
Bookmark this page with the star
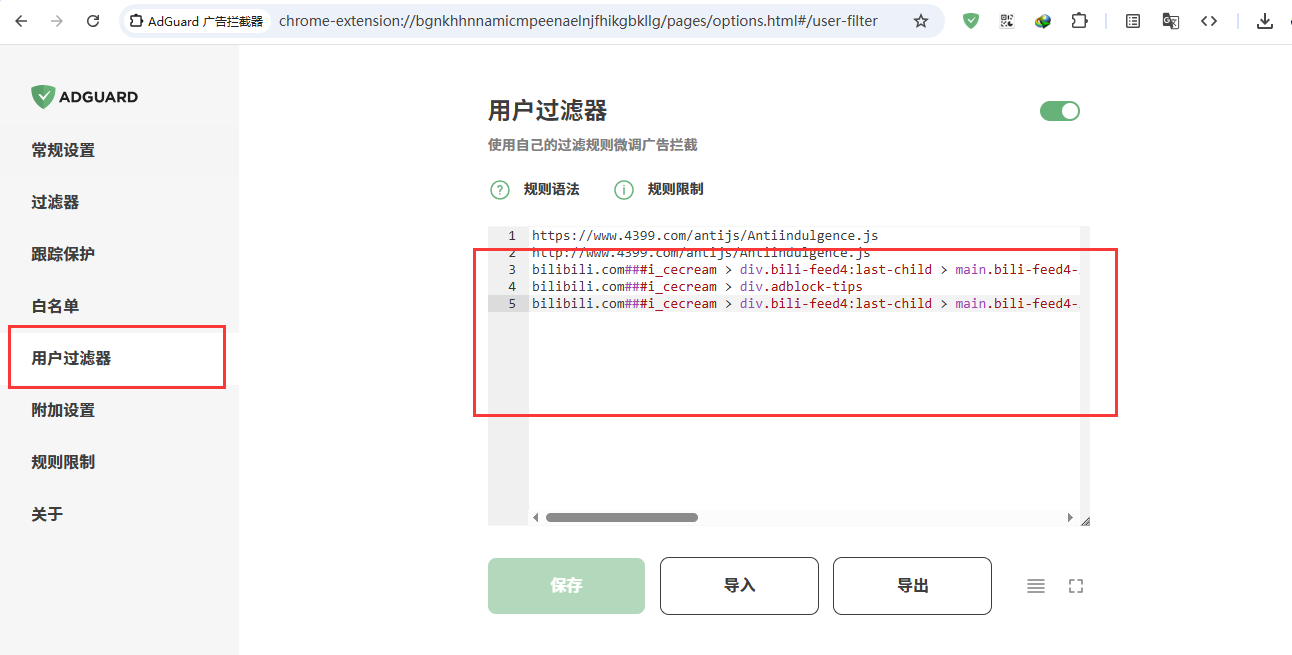point(921,21)
